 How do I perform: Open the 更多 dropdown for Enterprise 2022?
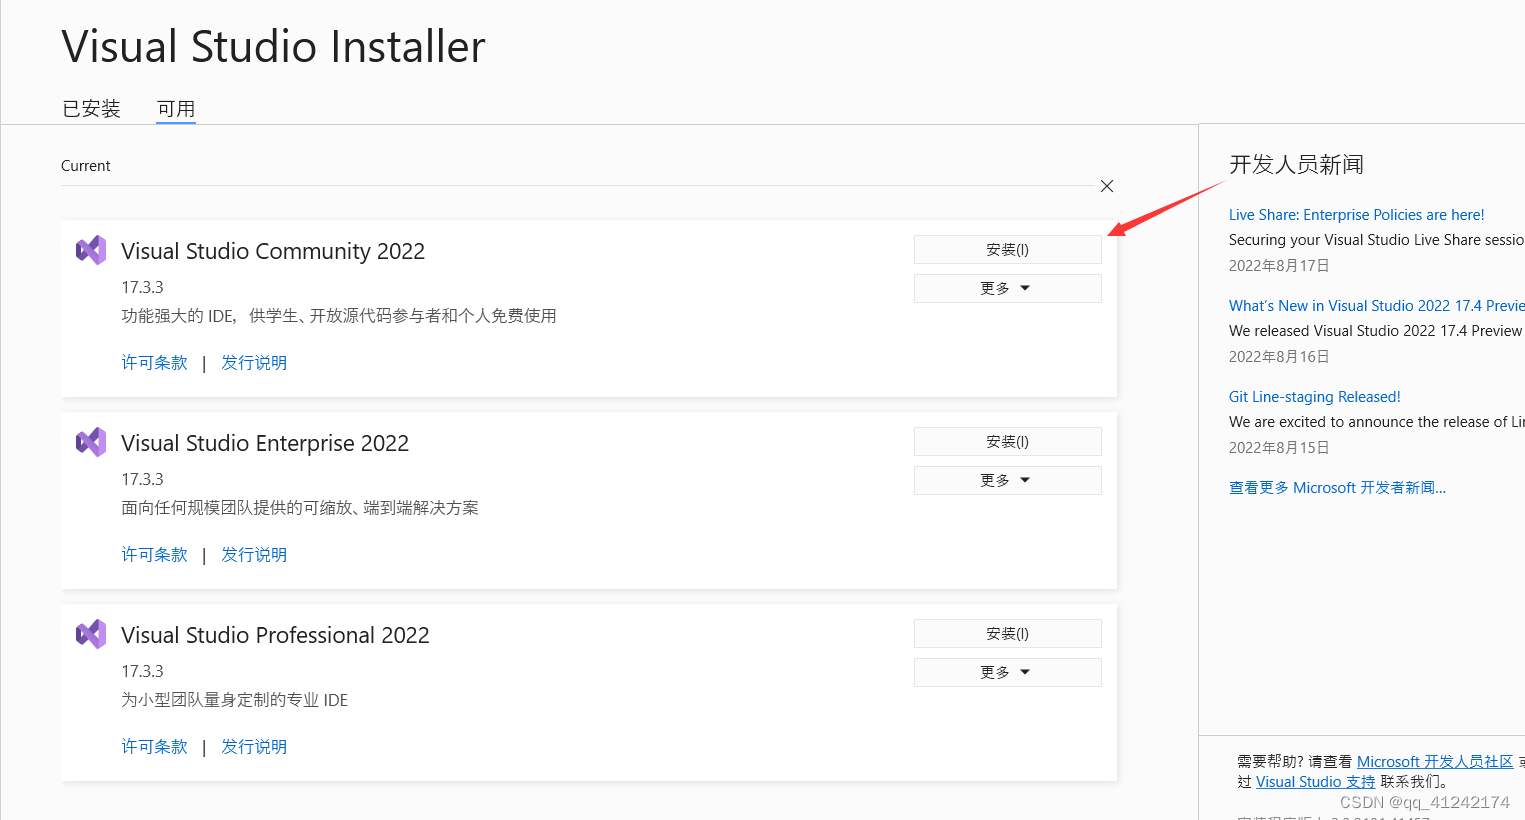[x=1008, y=480]
